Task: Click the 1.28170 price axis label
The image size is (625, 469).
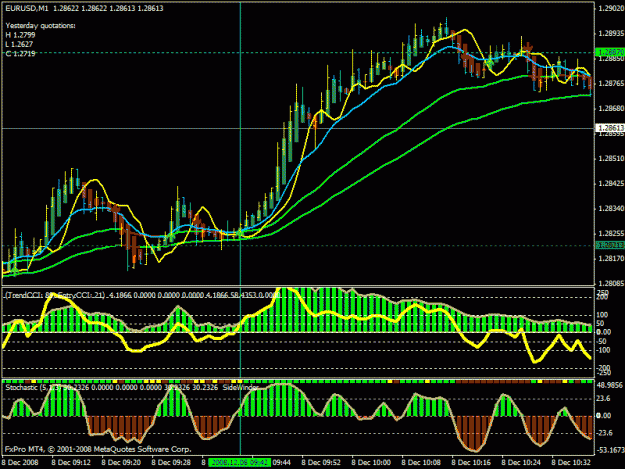Action: point(611,259)
